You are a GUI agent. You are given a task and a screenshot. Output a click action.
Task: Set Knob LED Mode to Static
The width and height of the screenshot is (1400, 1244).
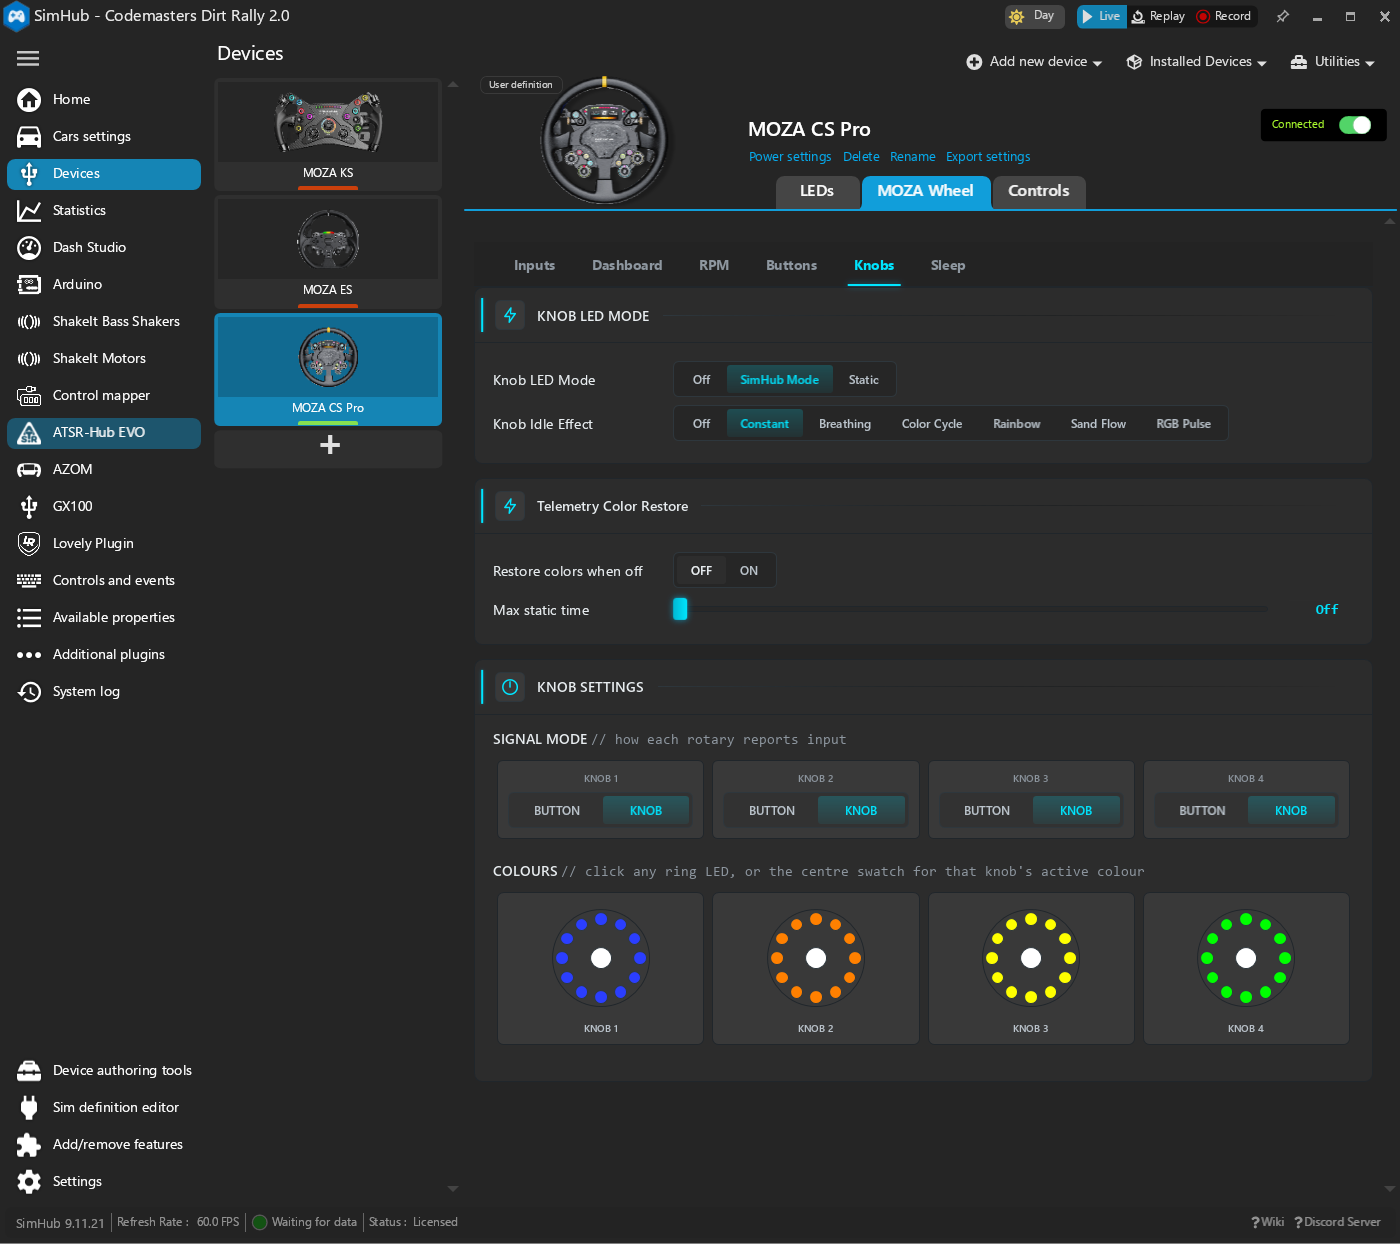coord(864,380)
